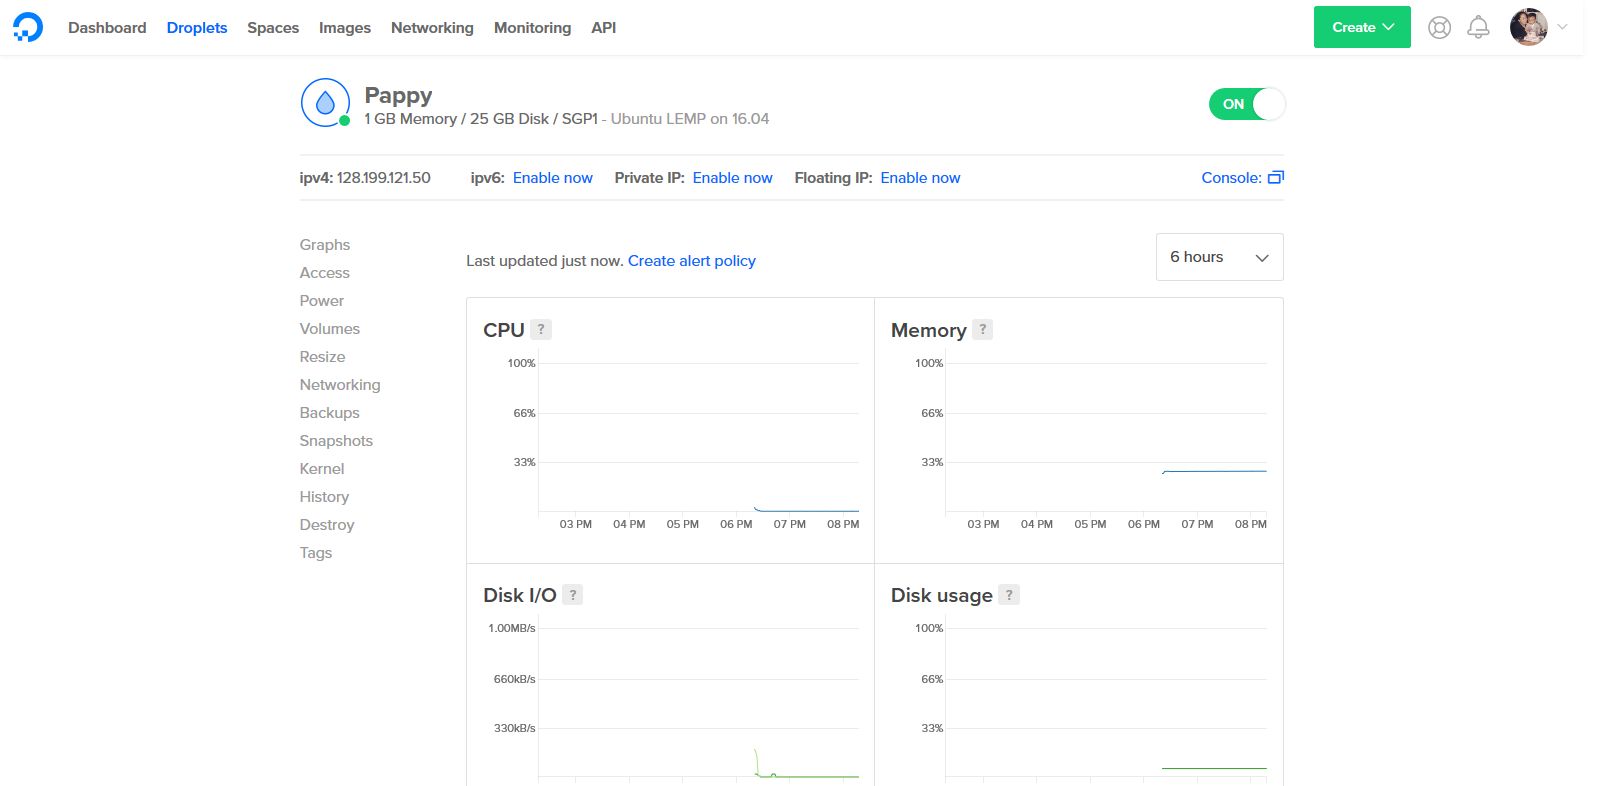Open the notifications bell icon
The height and width of the screenshot is (786, 1600).
(x=1478, y=28)
